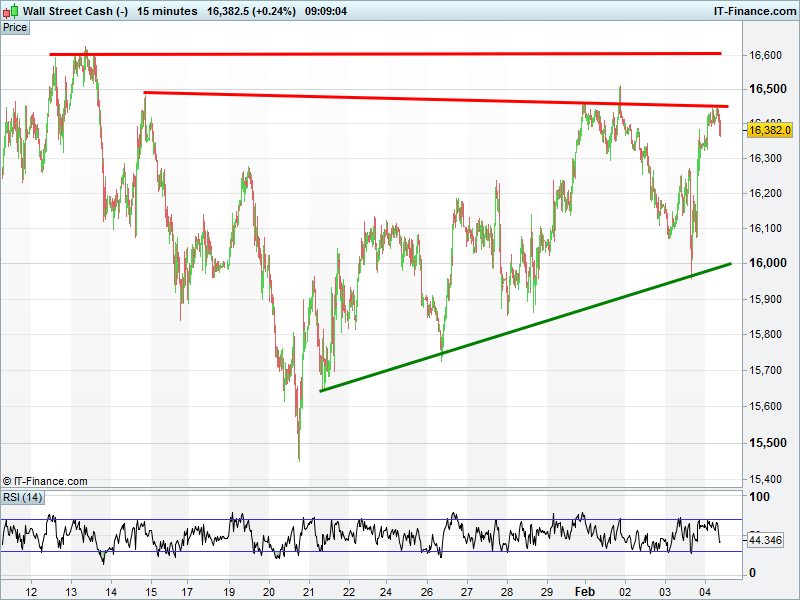Click the 16,500 price axis label
This screenshot has height=600, width=800.
[x=768, y=89]
